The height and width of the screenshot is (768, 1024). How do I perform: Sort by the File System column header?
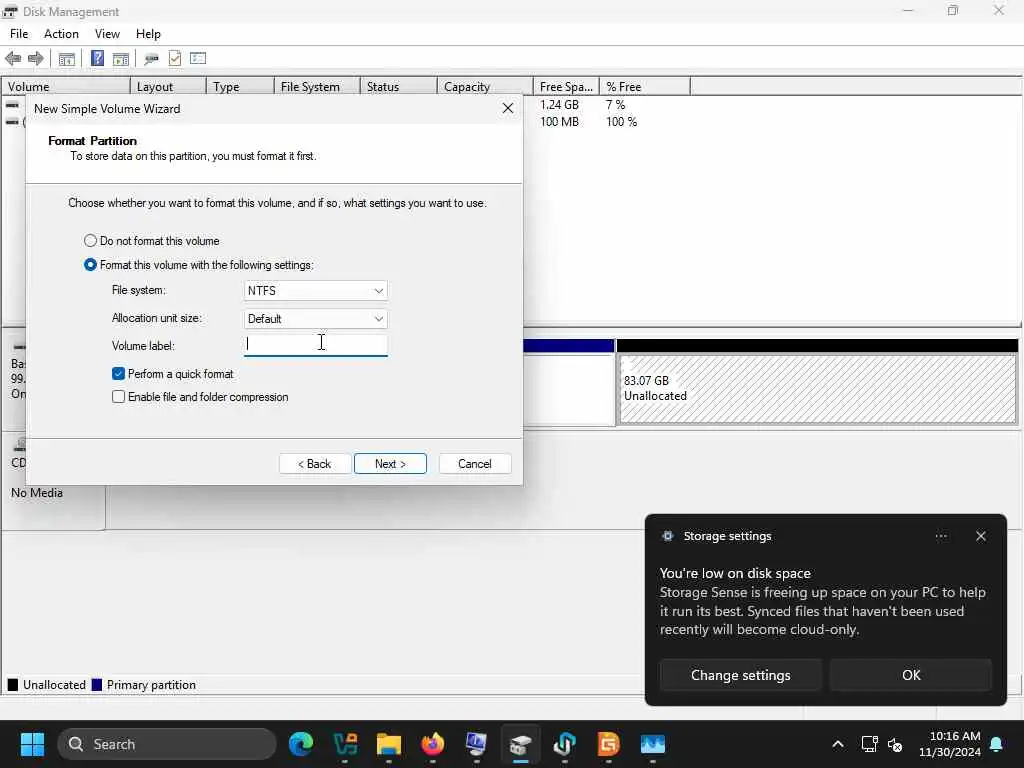tap(317, 86)
